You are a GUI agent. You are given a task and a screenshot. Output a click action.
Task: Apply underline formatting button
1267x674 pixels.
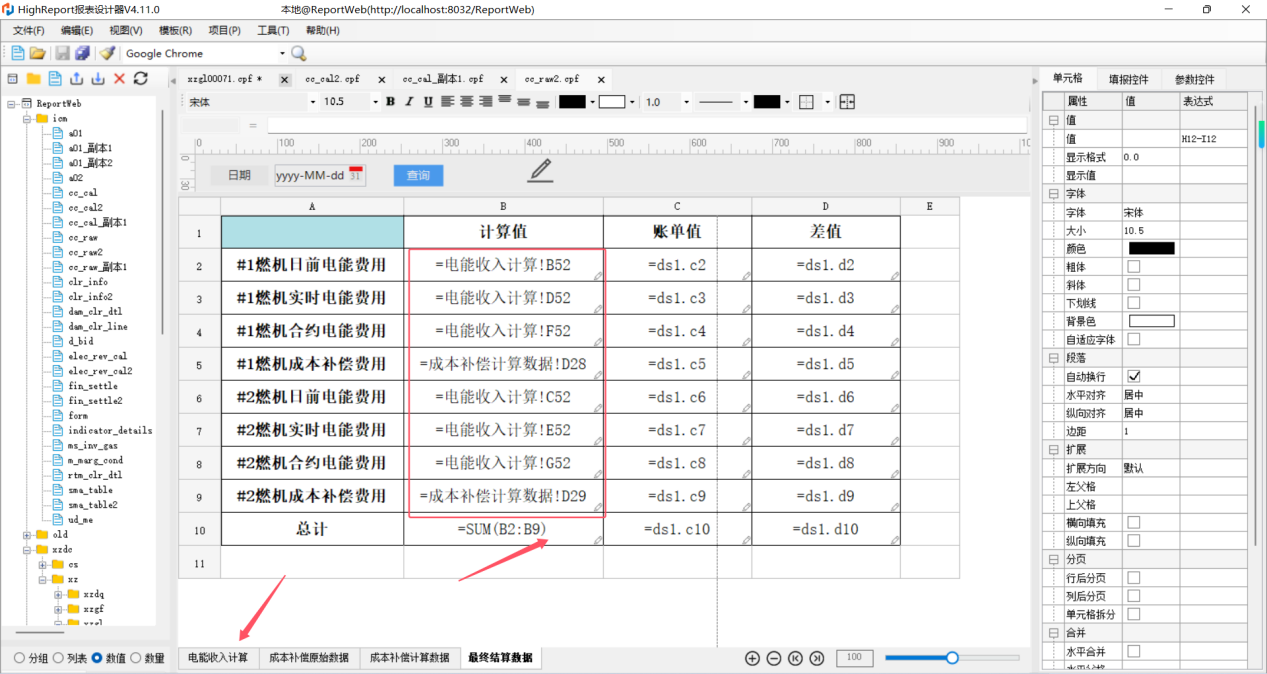[428, 102]
